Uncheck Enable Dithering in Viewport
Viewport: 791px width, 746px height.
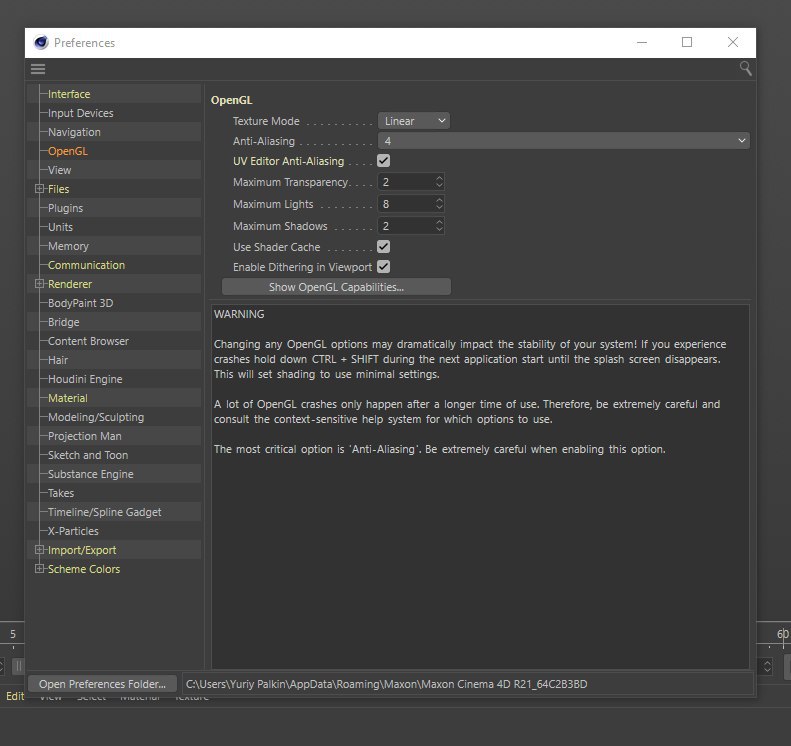(x=383, y=267)
